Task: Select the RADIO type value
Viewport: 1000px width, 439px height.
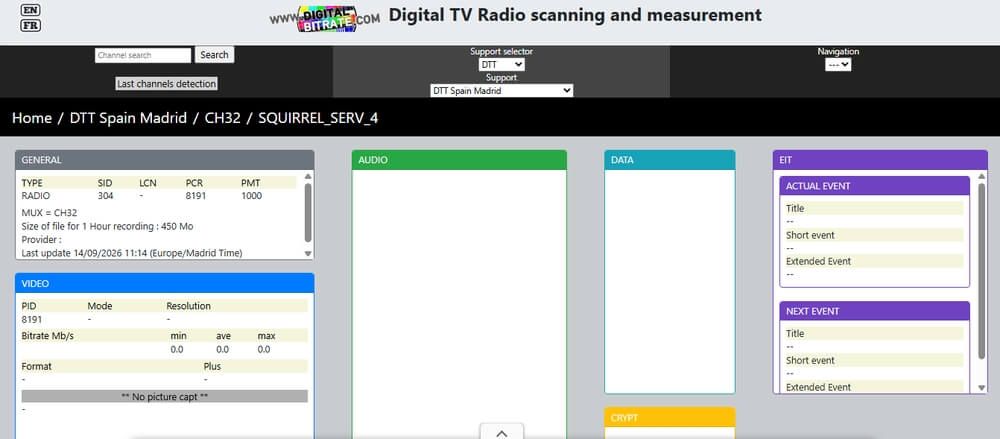Action: [x=34, y=196]
